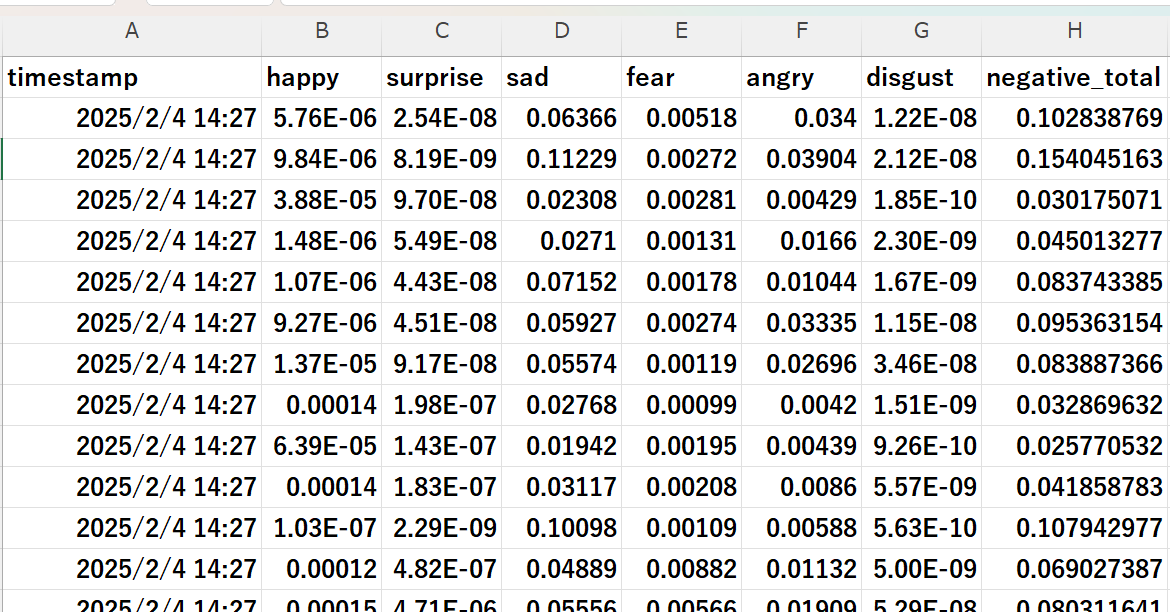This screenshot has height=612, width=1170.
Task: Click the 'disgust' header cell
Action: point(922,78)
